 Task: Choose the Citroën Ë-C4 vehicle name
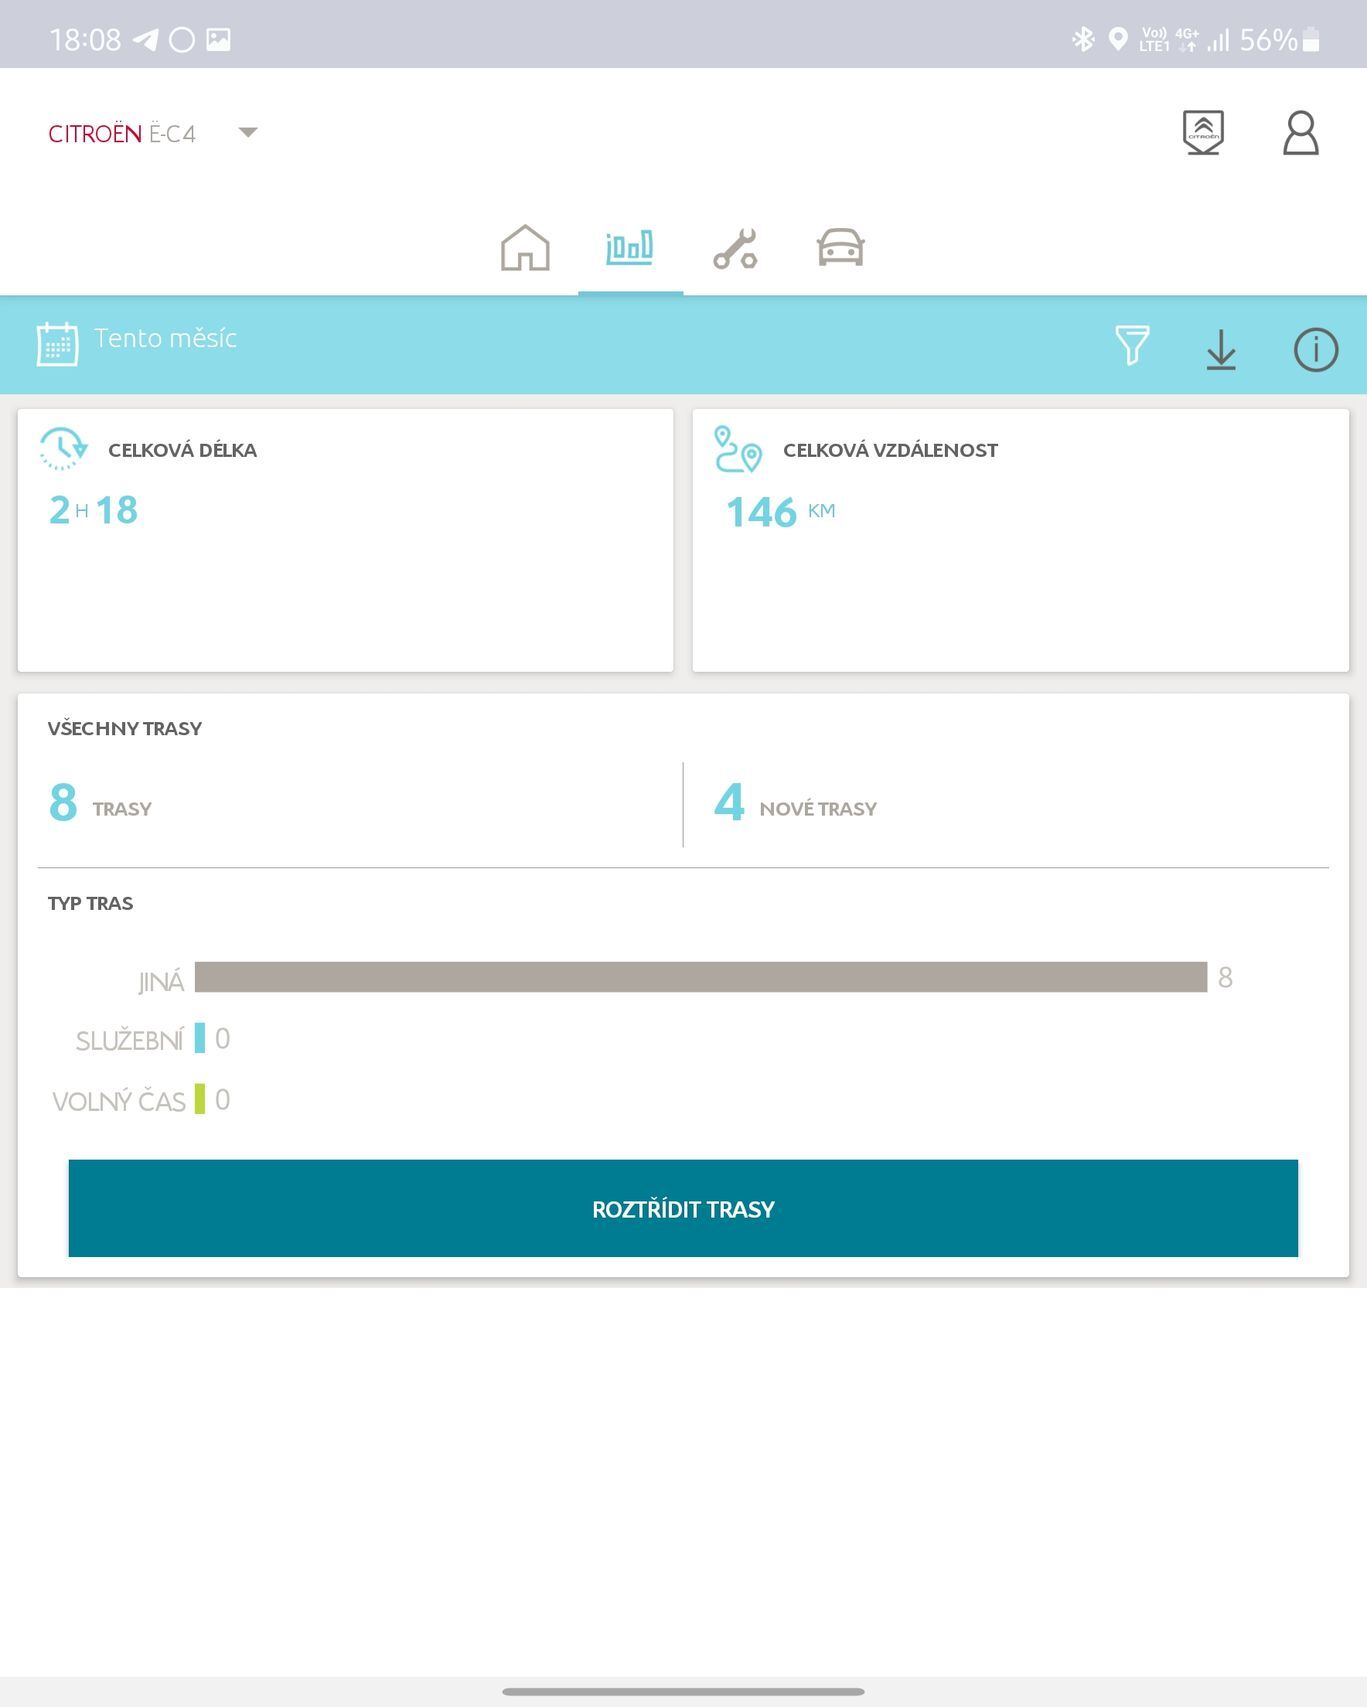[x=122, y=134]
